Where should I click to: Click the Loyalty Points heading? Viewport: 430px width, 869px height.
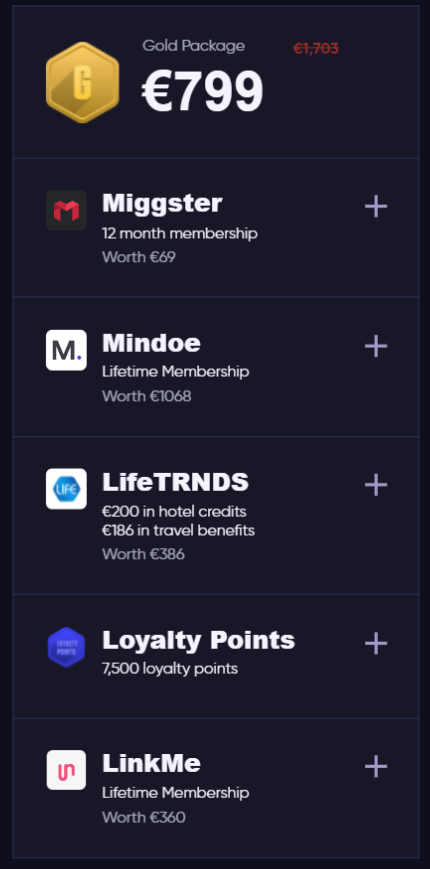(198, 641)
